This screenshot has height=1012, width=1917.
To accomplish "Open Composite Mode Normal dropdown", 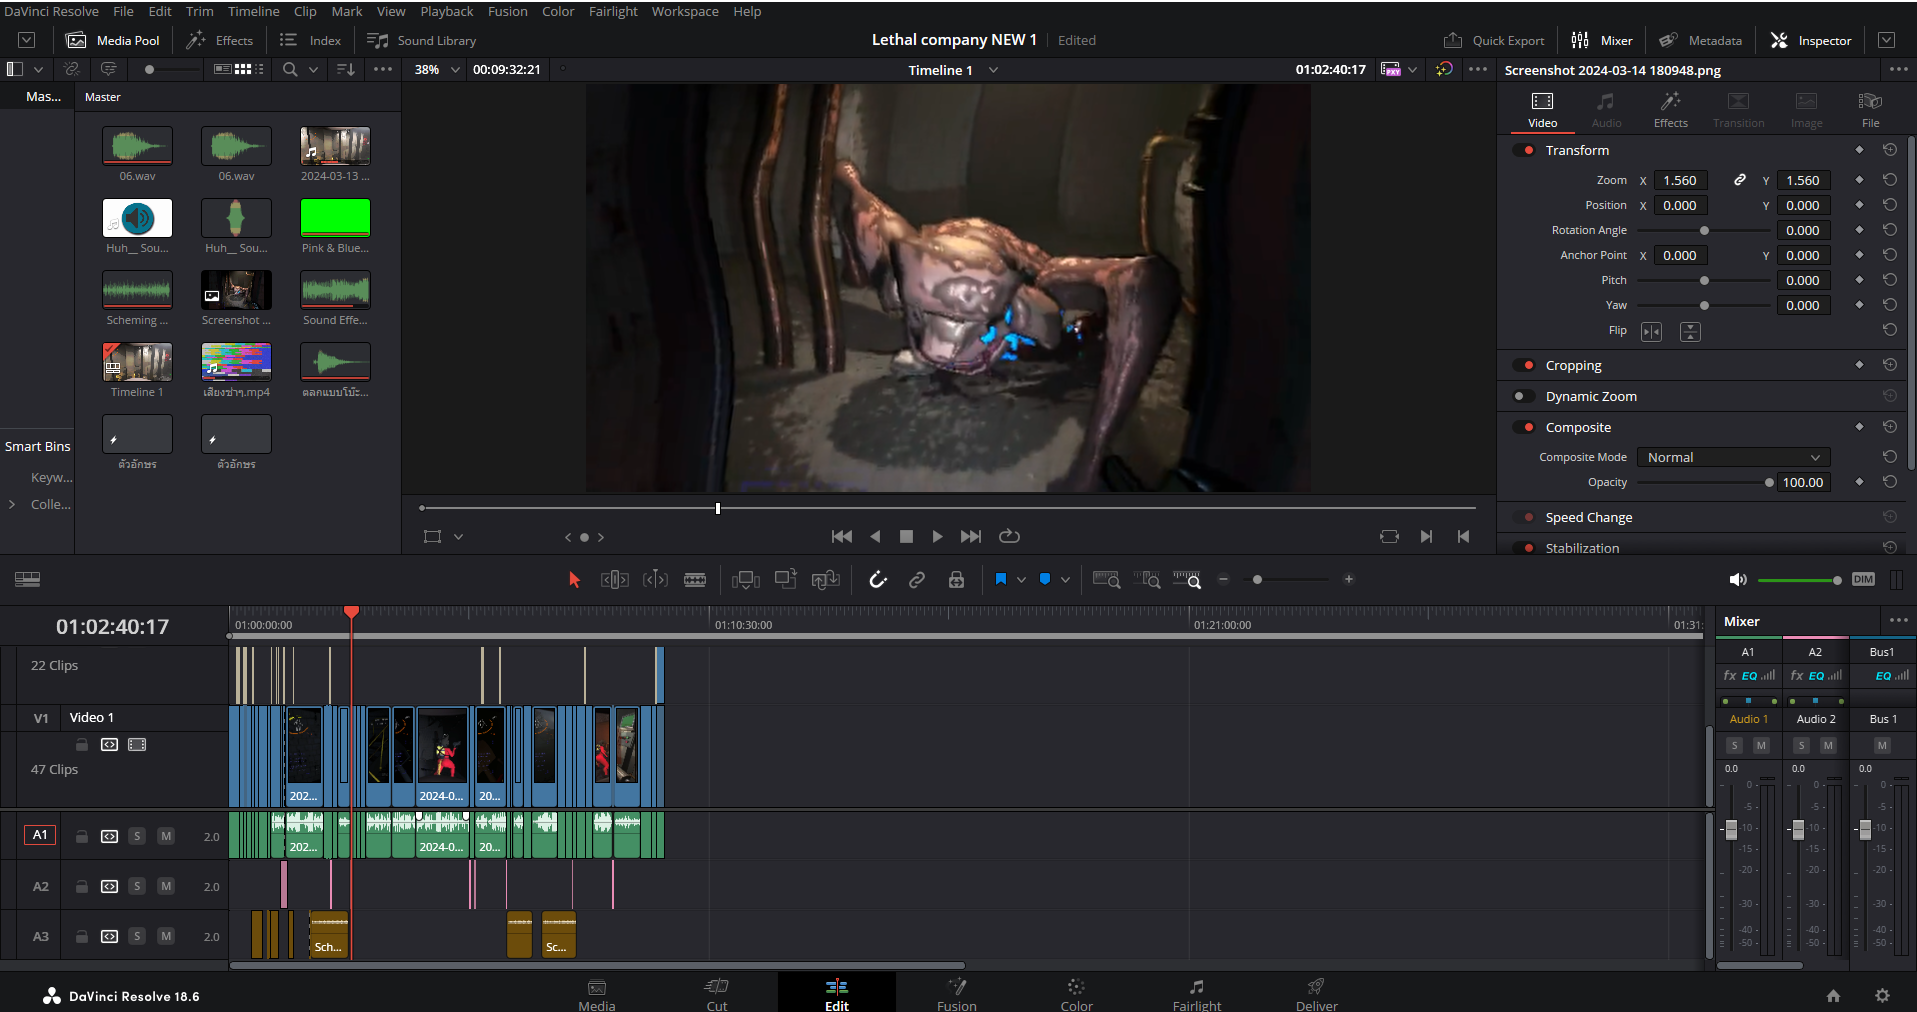I will point(1733,457).
